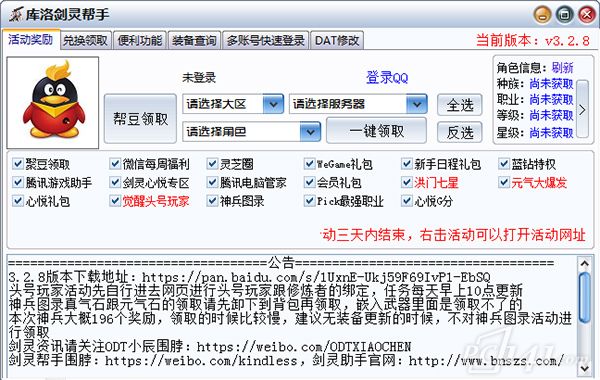Open the 便利功能 tab
The image size is (600, 380).
[140, 40]
